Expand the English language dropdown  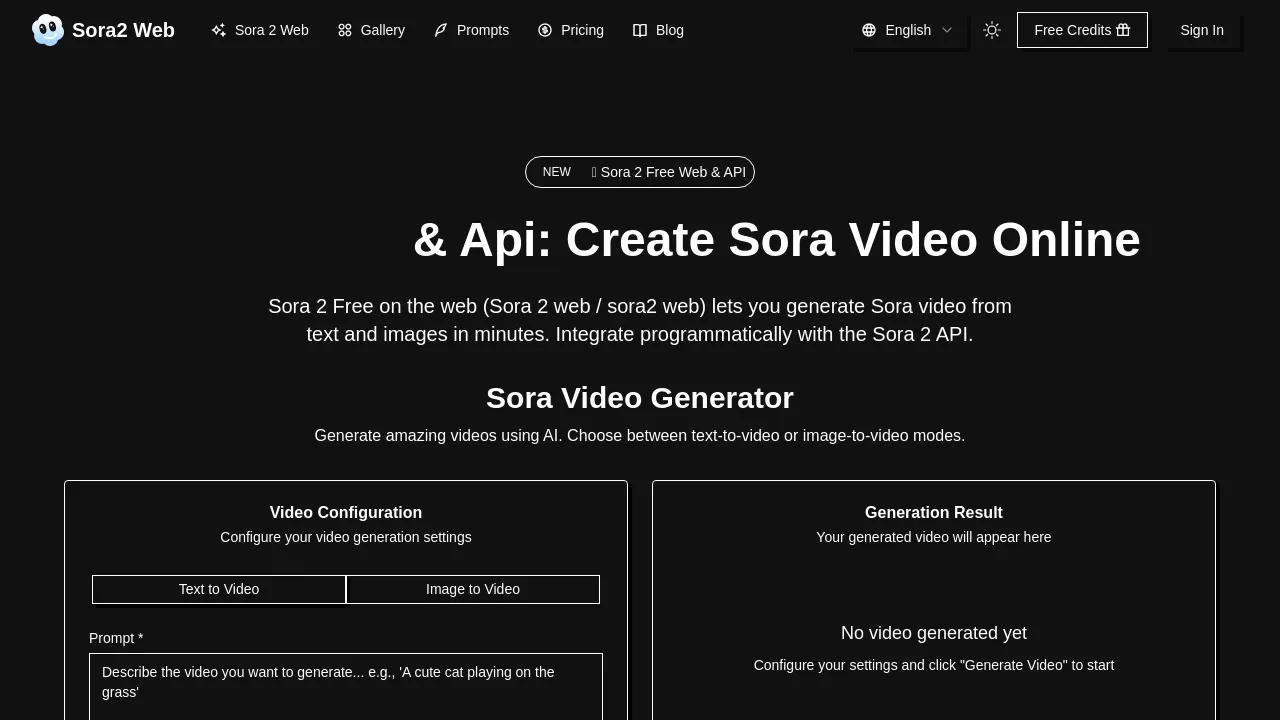click(x=908, y=30)
